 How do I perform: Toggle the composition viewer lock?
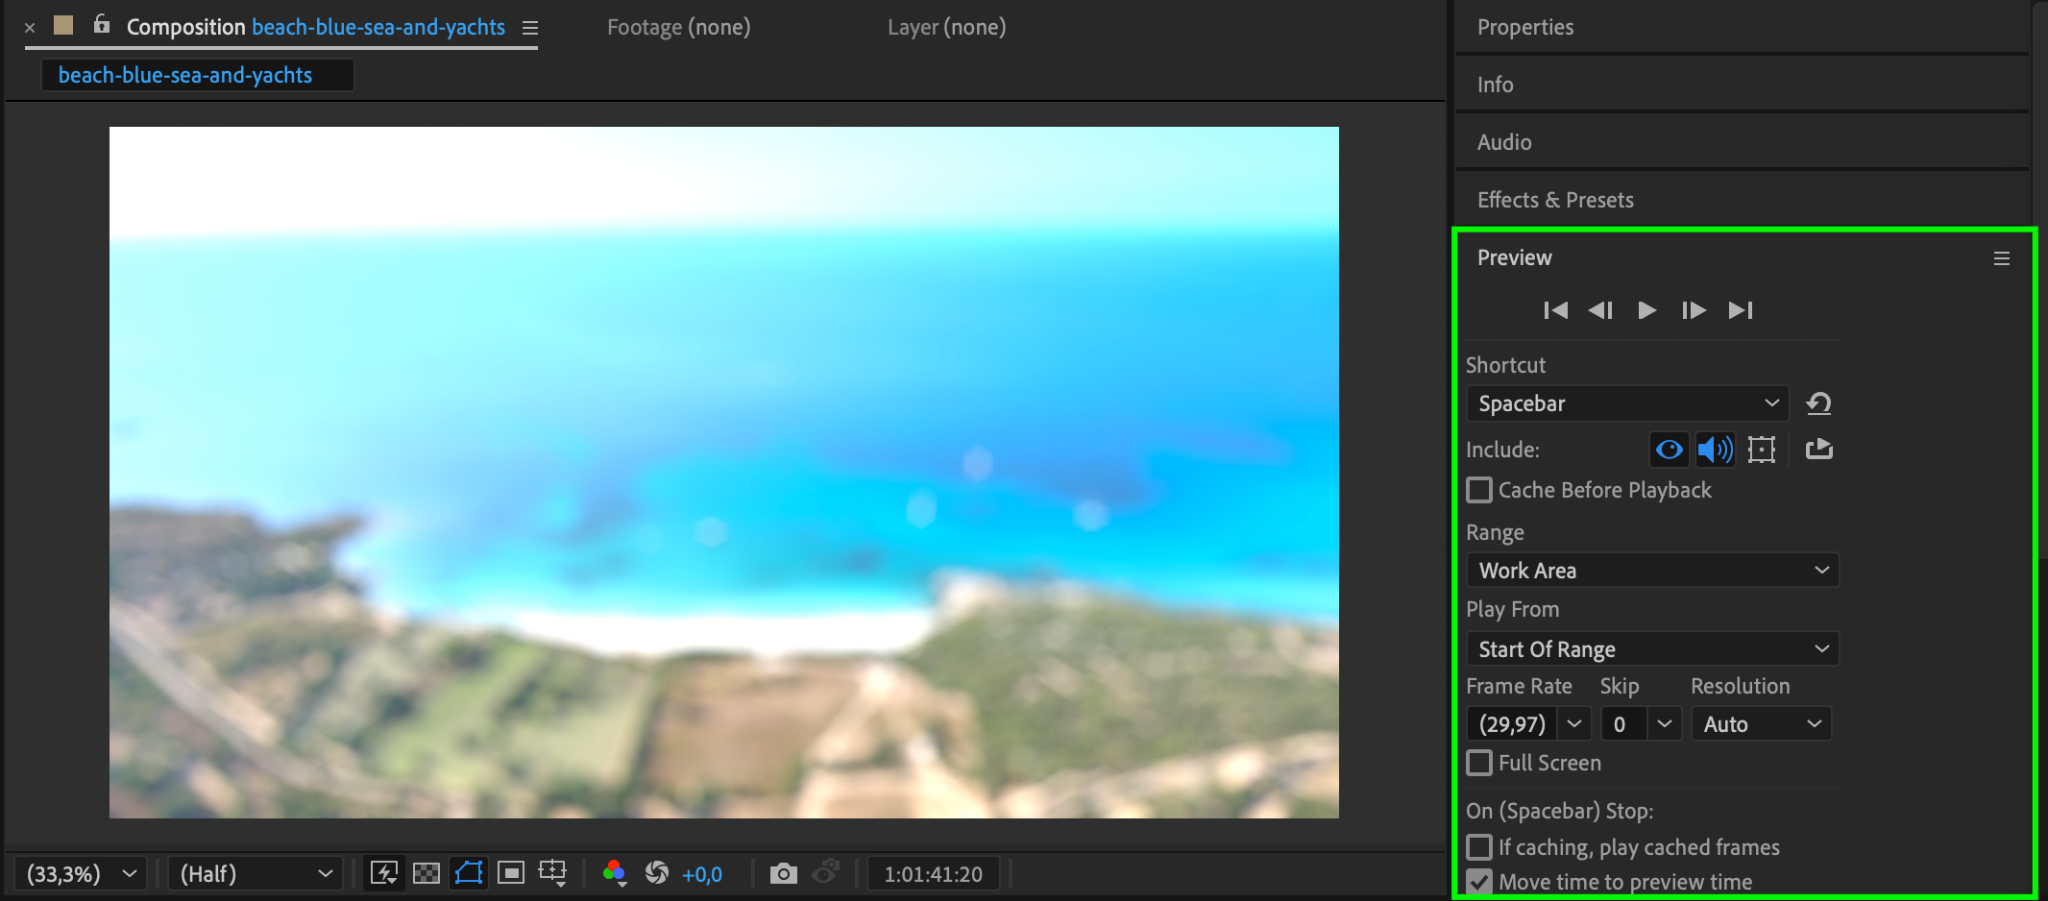coord(101,24)
